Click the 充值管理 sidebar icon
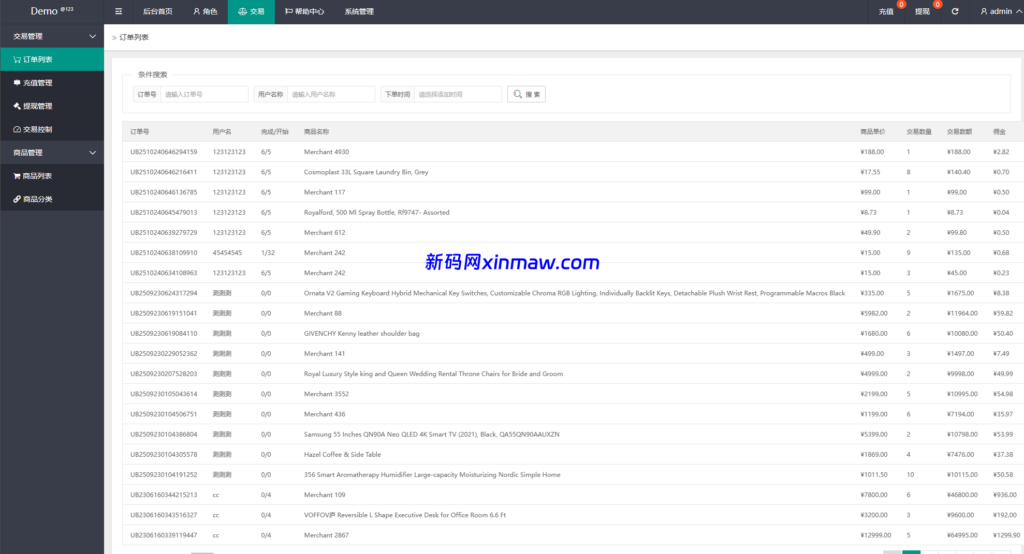The width and height of the screenshot is (1024, 554). [16, 83]
